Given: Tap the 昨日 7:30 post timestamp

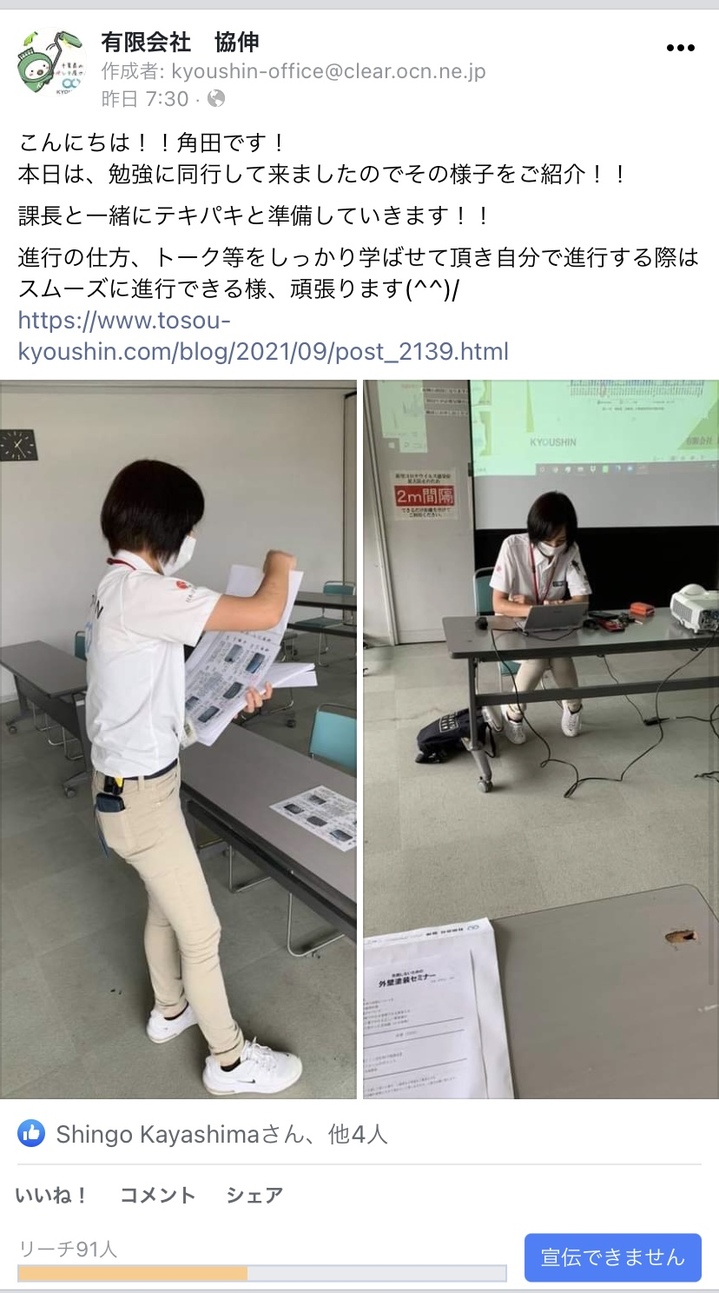Looking at the screenshot, I should click(145, 99).
